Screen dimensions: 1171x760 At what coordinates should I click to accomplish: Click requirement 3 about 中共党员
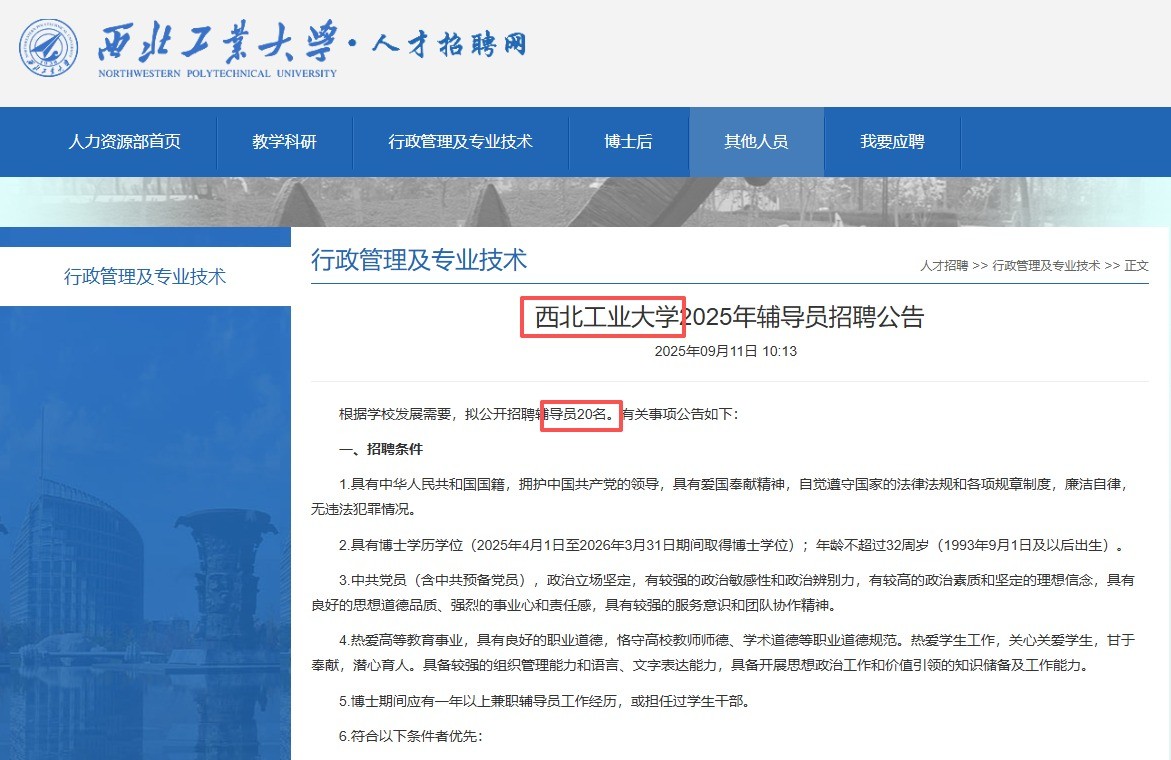723,593
